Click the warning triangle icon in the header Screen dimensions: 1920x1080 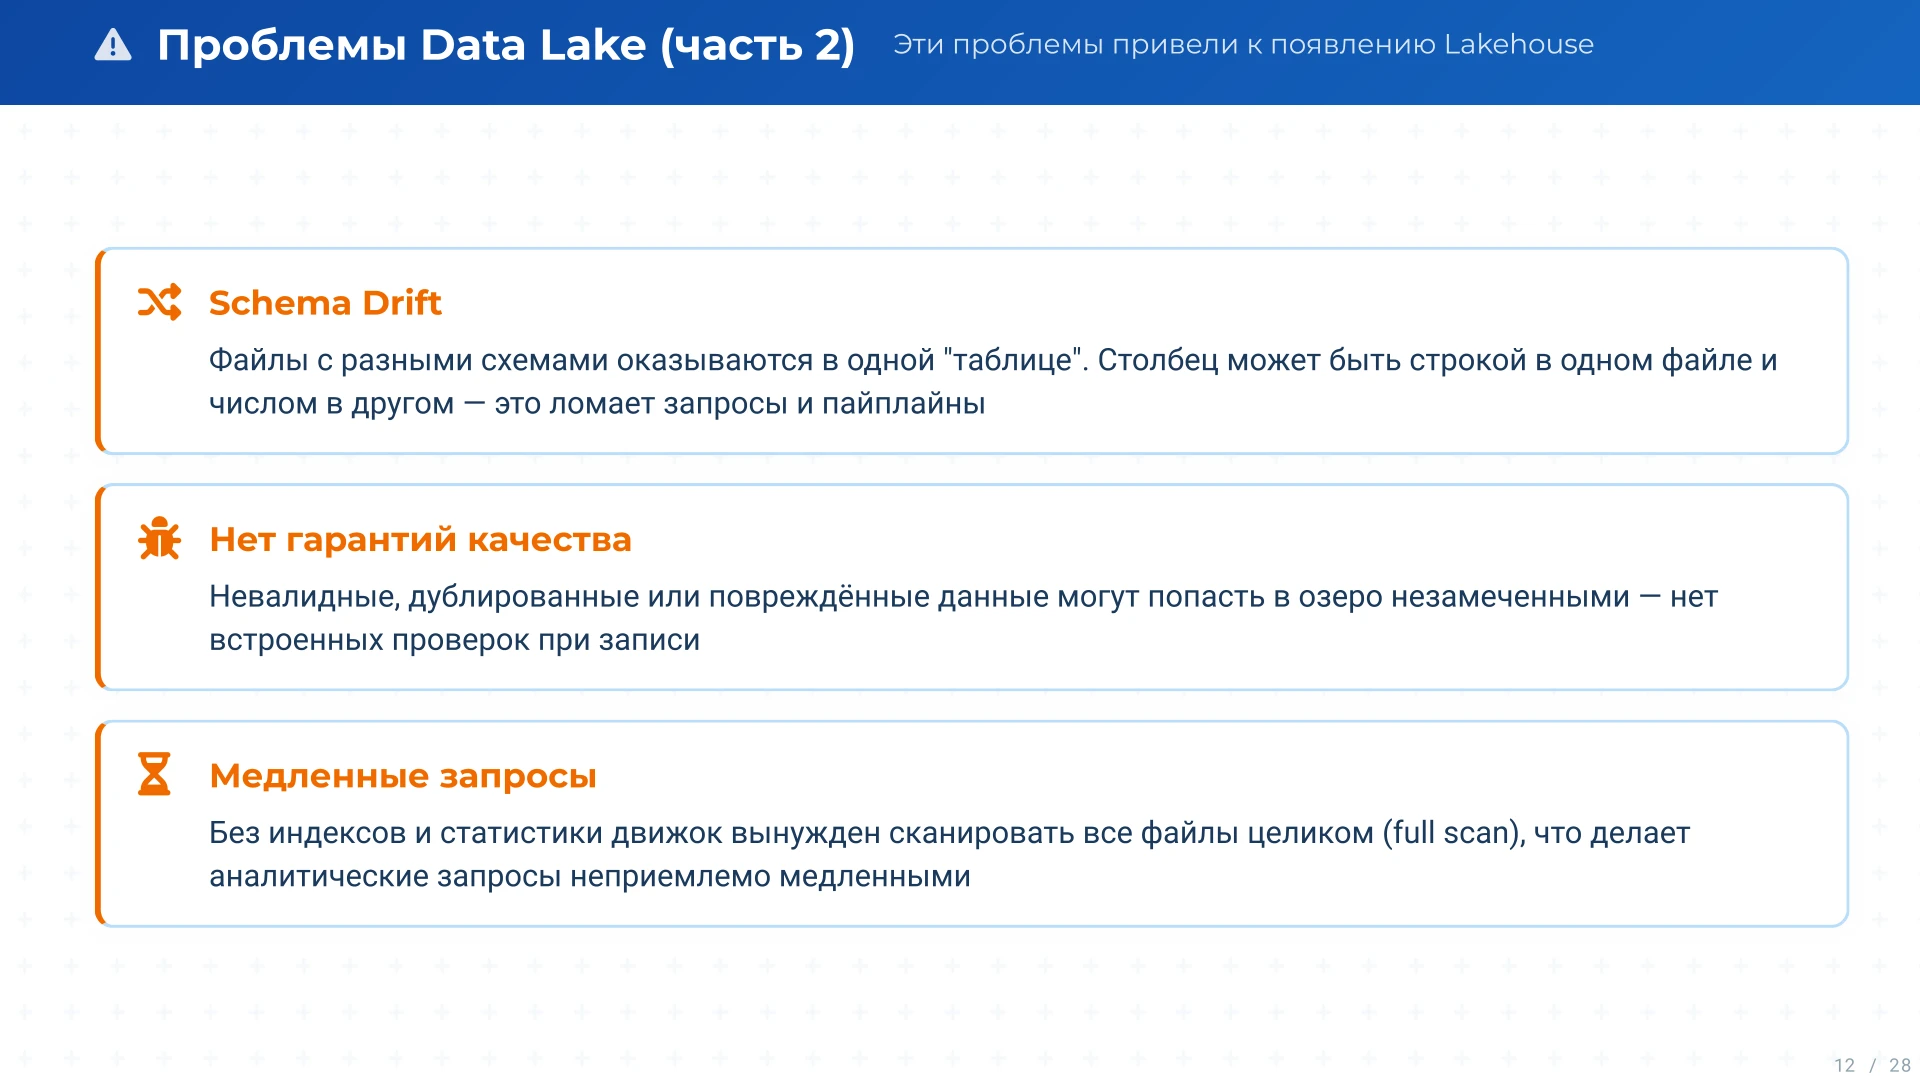coord(113,45)
